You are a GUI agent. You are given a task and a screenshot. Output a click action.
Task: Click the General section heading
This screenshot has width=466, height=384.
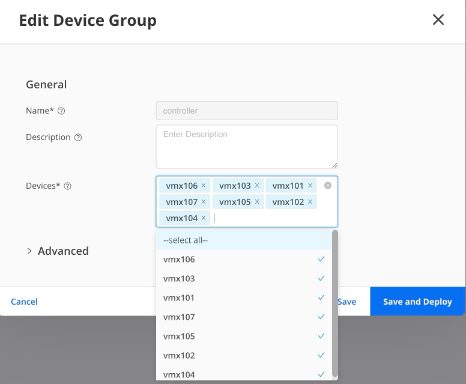click(46, 84)
